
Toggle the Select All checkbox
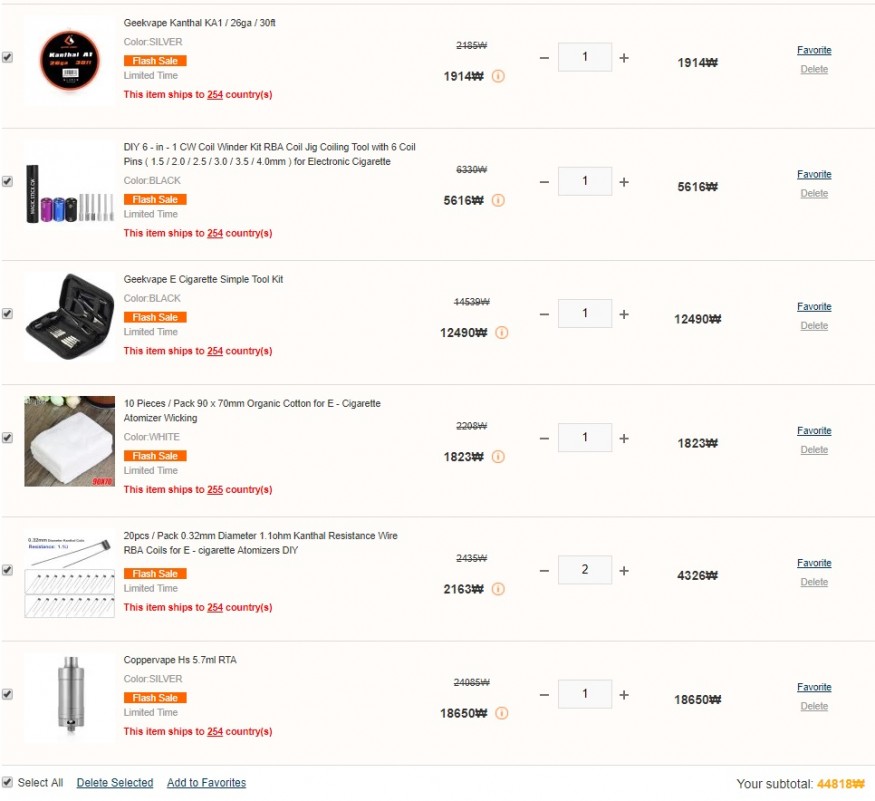[8, 782]
